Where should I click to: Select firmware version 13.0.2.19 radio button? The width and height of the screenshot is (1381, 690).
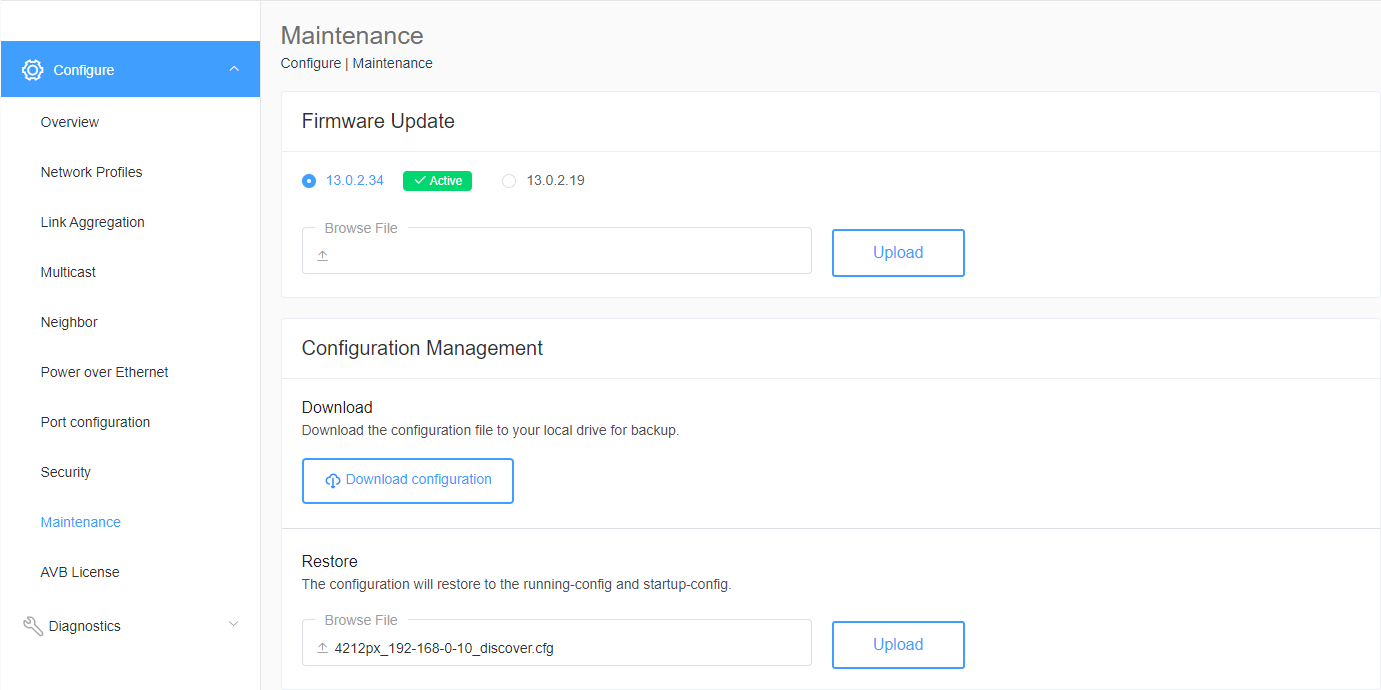pos(509,181)
